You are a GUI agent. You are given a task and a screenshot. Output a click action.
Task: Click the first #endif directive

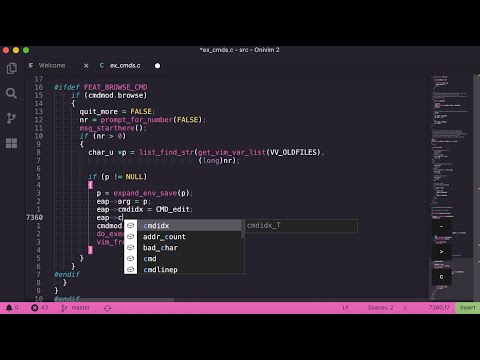67,274
